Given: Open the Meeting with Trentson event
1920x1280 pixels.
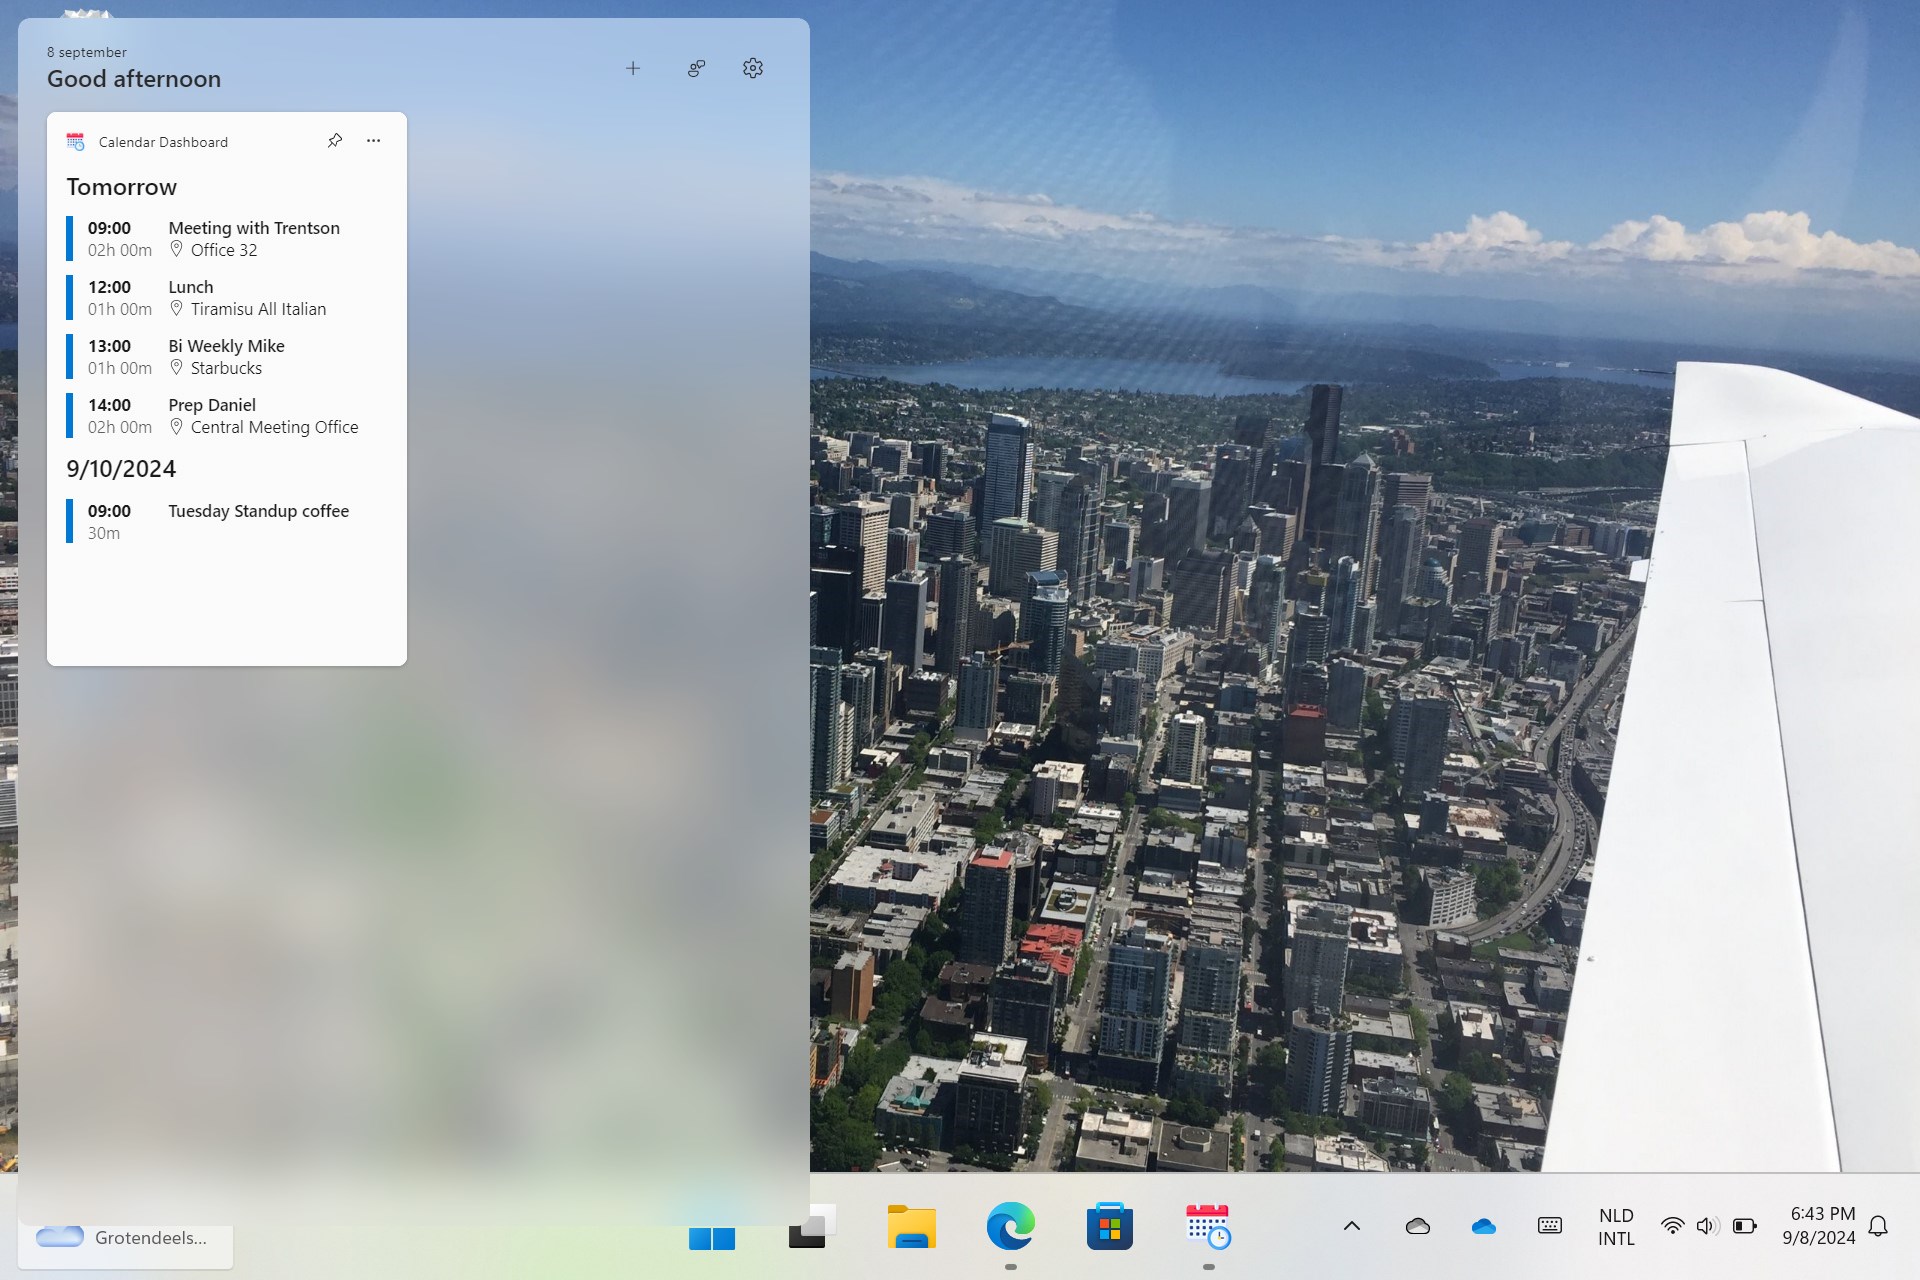Looking at the screenshot, I should [254, 228].
